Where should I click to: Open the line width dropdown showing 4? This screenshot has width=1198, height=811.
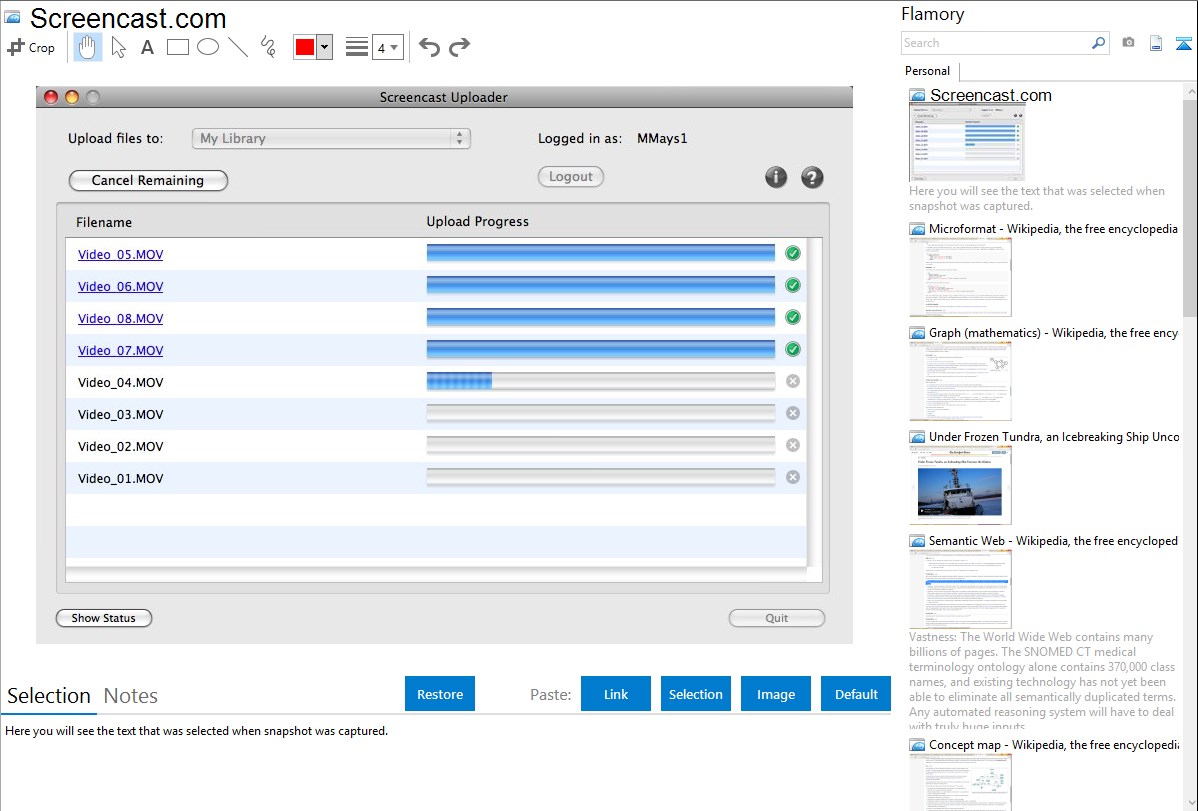coord(387,47)
